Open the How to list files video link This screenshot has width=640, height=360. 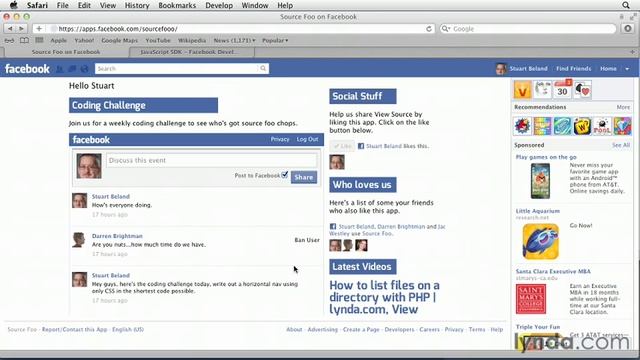(384, 297)
